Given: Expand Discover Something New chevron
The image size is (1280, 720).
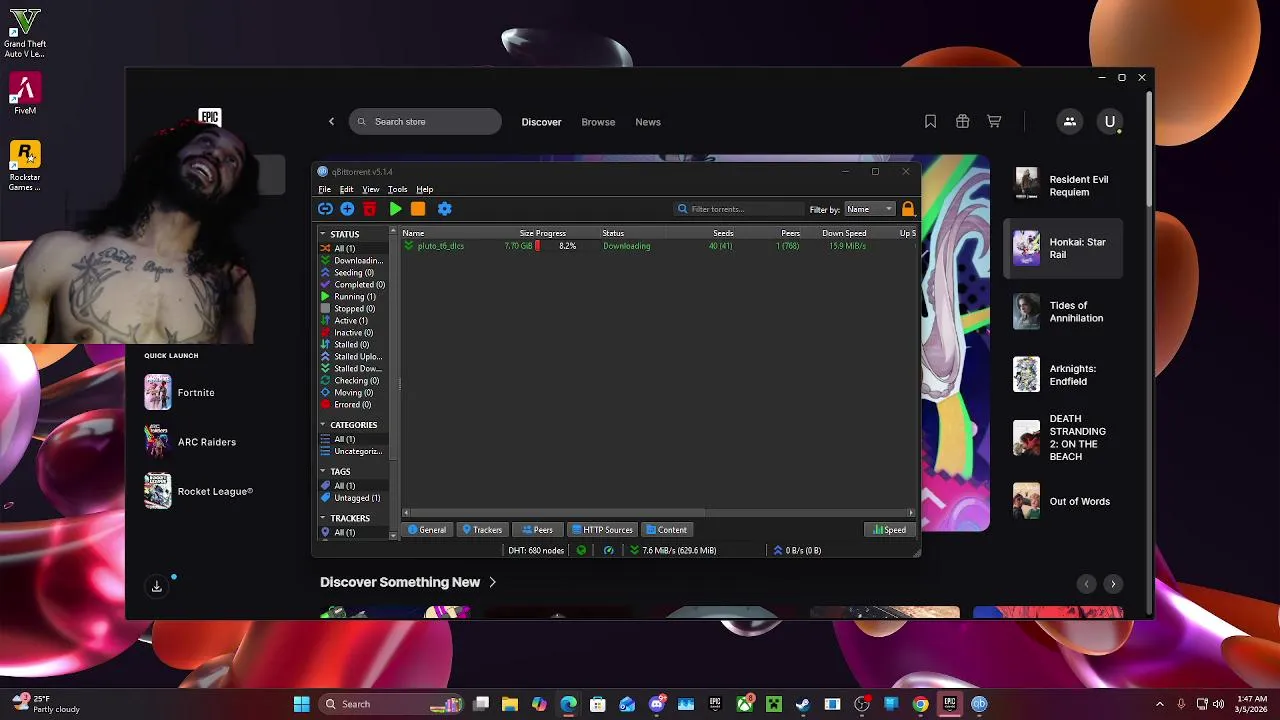Looking at the screenshot, I should (x=492, y=582).
